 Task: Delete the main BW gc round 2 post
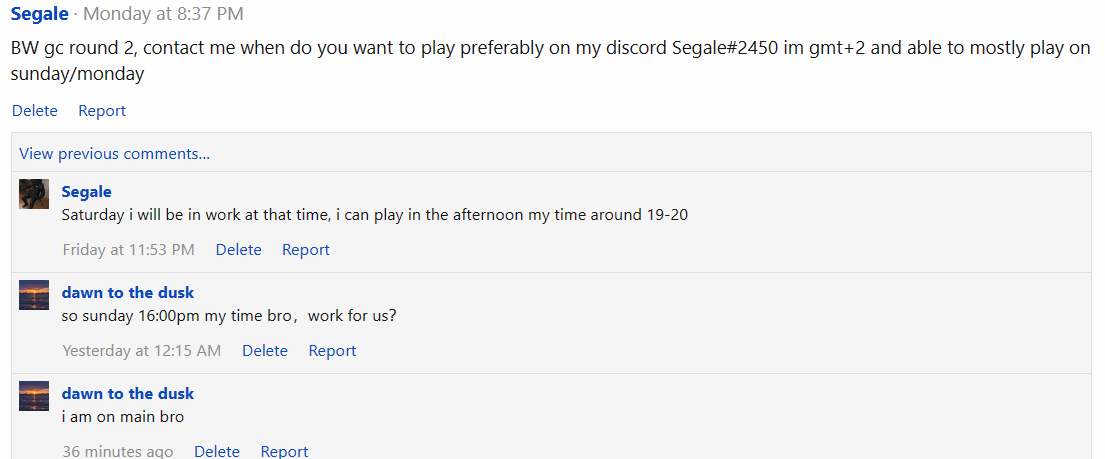[x=34, y=111]
